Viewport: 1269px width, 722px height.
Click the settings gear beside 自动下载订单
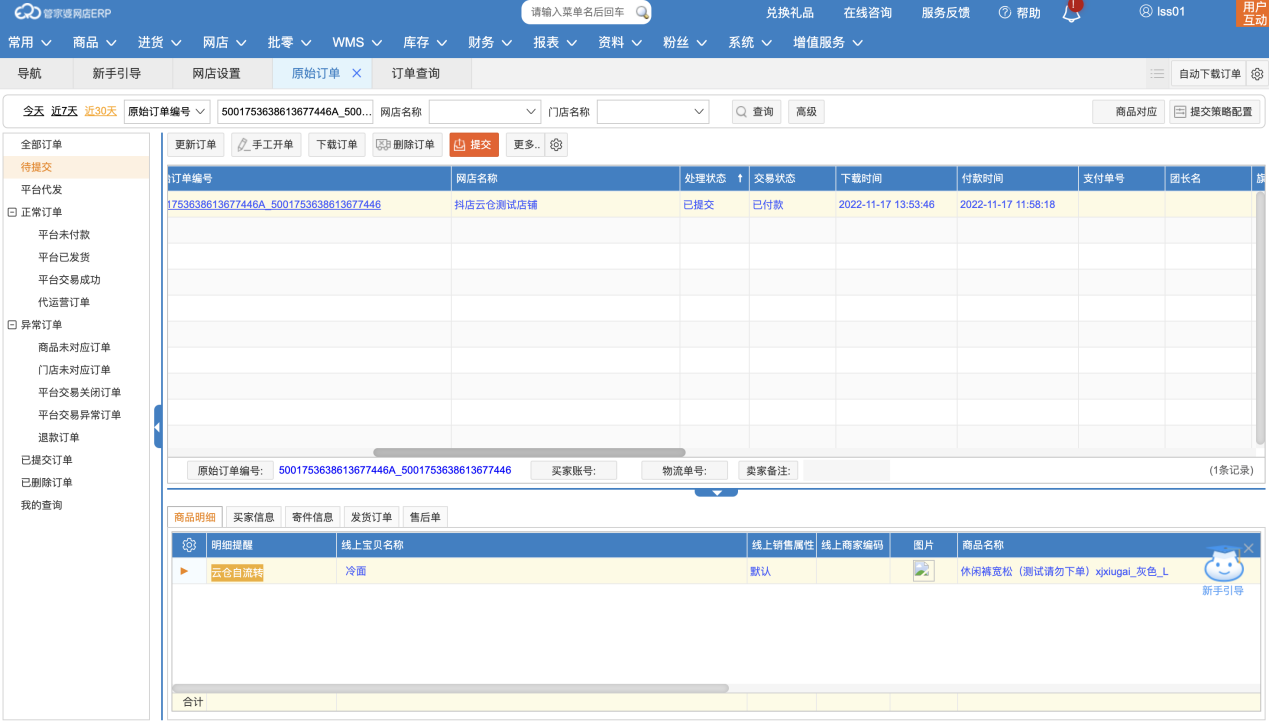pyautogui.click(x=1258, y=74)
